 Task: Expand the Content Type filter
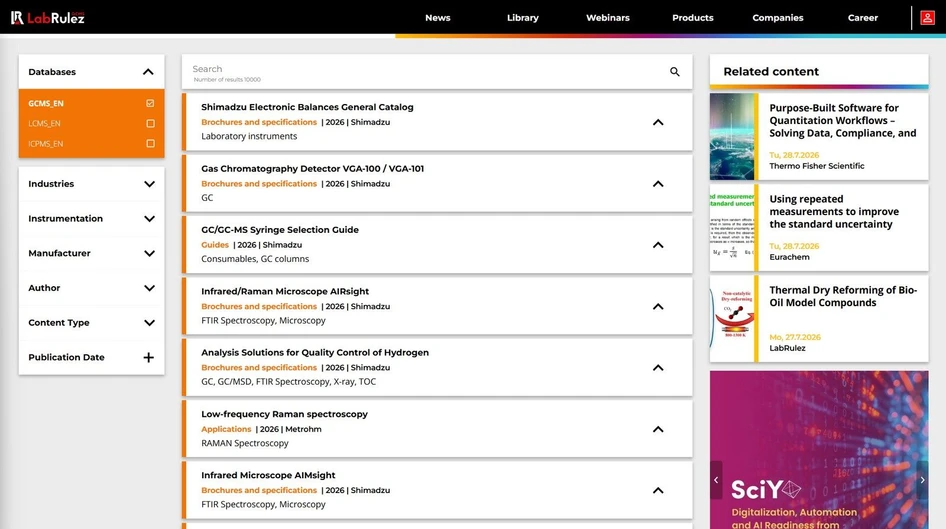point(149,323)
